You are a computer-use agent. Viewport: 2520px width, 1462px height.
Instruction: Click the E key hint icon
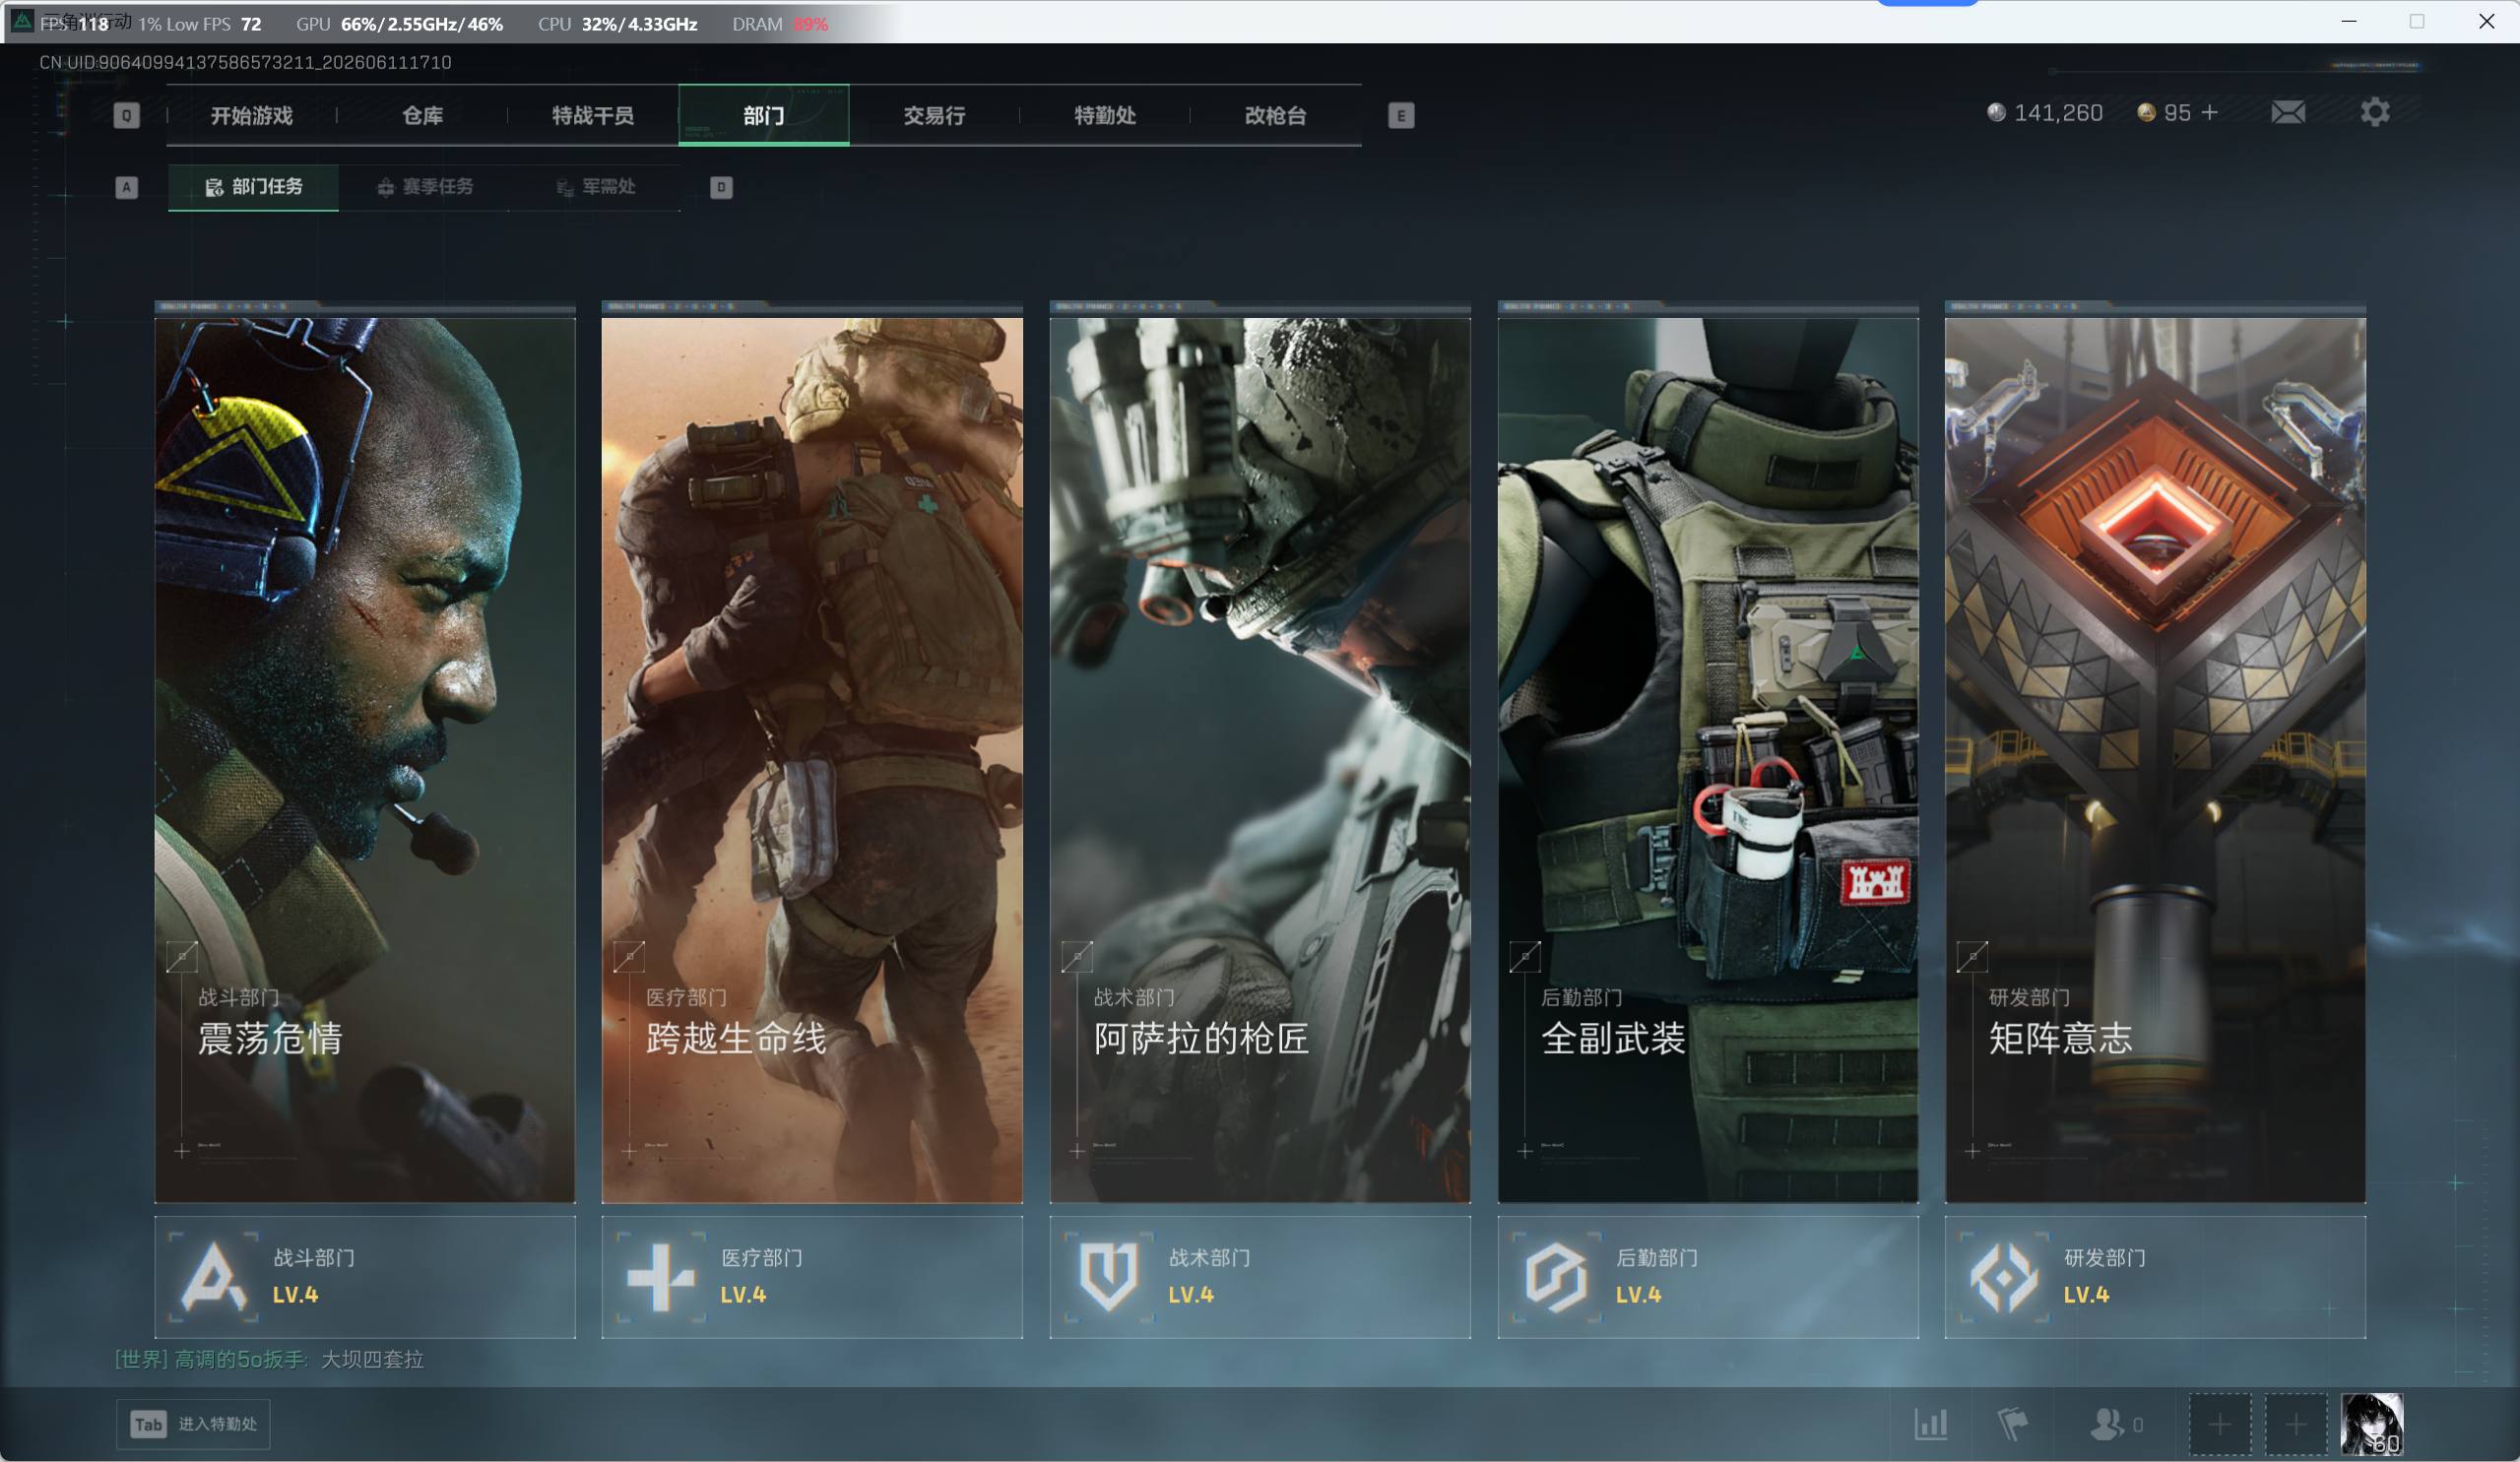[1401, 115]
